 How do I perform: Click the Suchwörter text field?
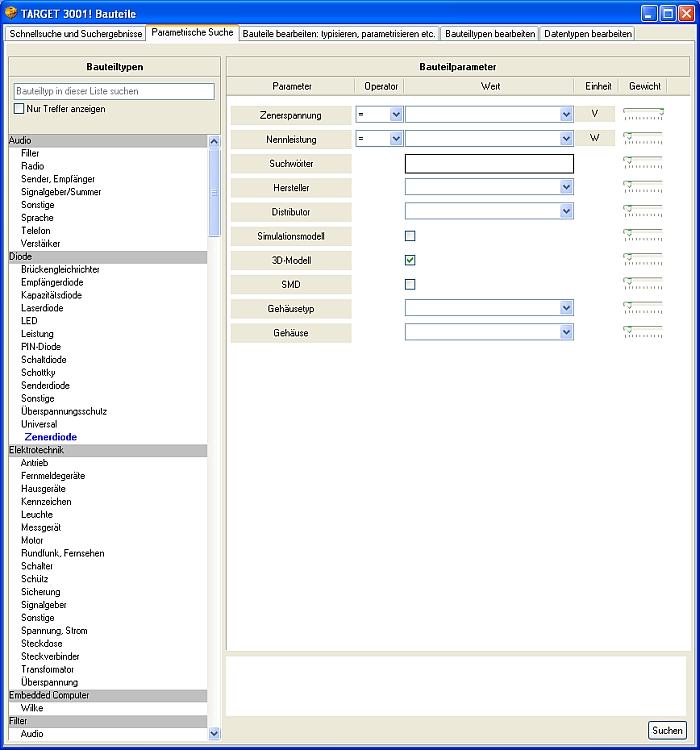tap(489, 163)
